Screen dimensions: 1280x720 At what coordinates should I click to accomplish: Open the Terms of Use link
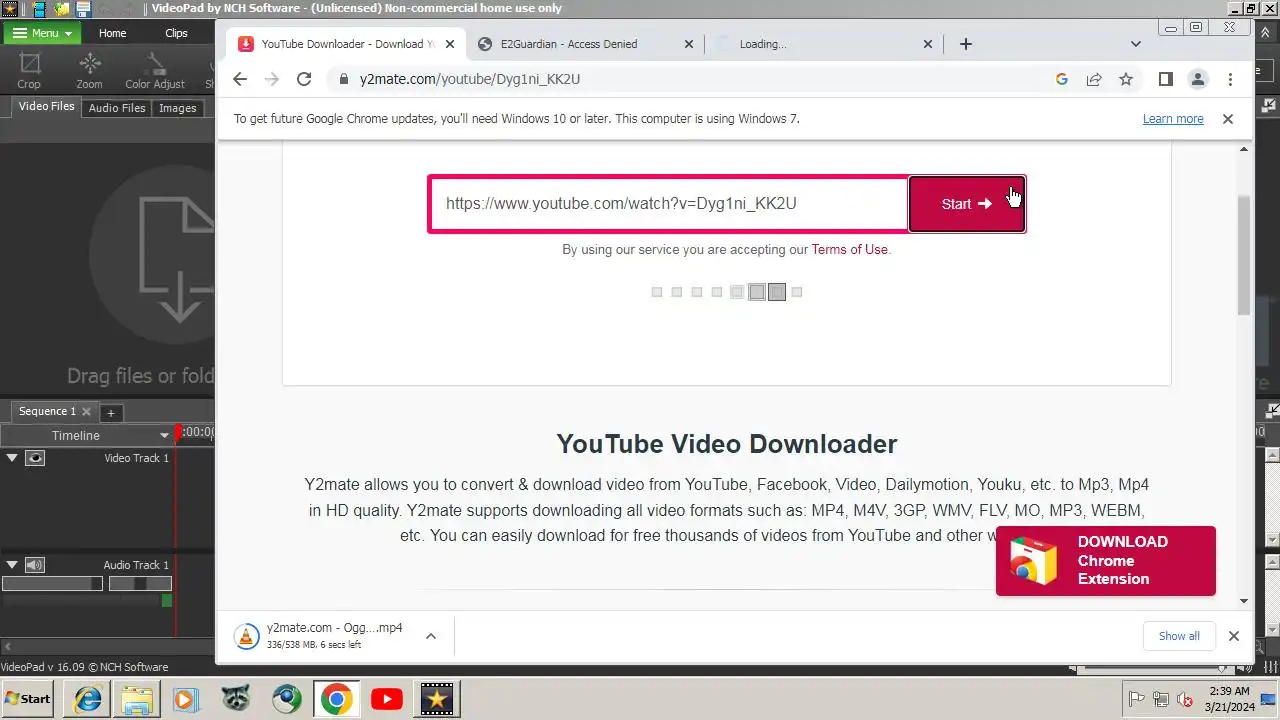[x=849, y=250]
